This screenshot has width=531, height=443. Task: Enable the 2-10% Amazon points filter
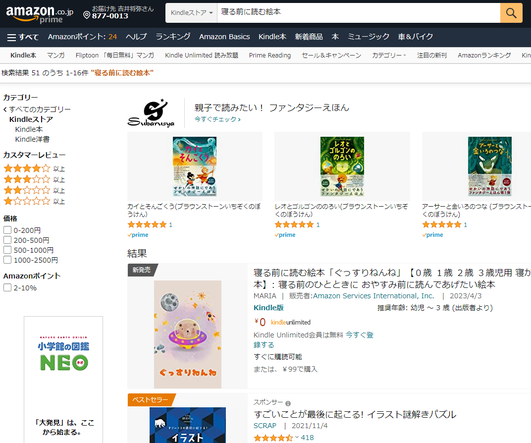pos(7,288)
